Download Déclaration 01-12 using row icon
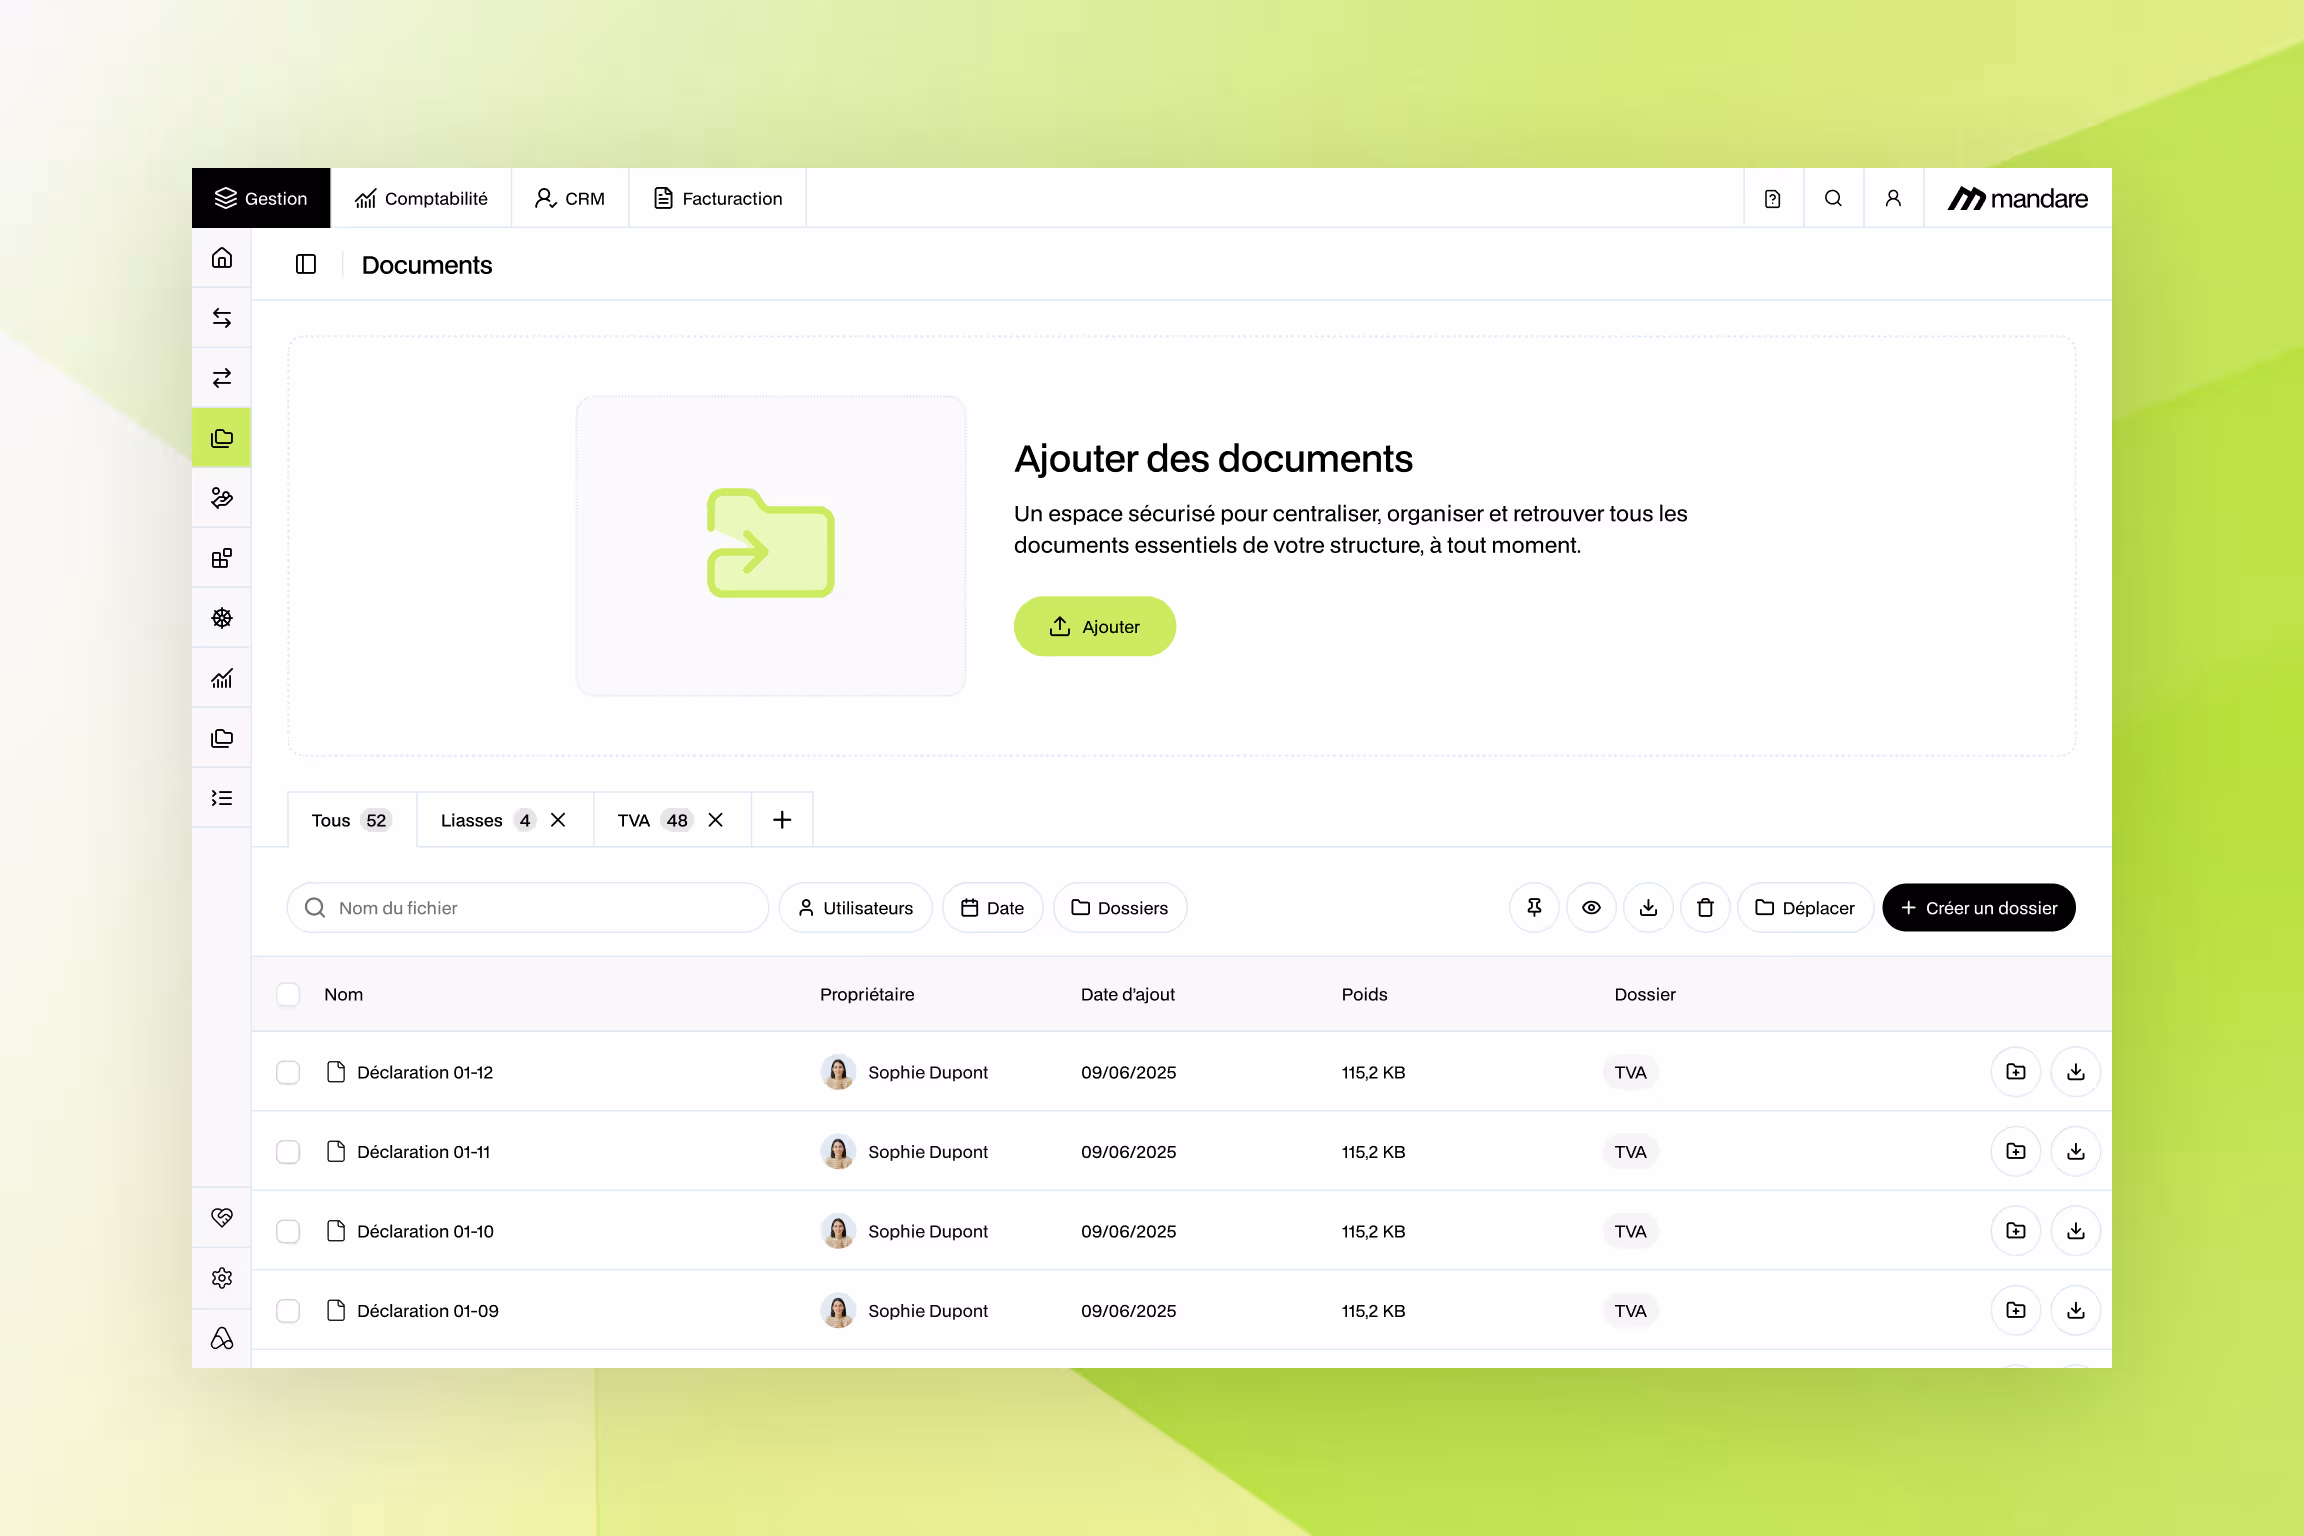This screenshot has height=1536, width=2304. (2076, 1072)
